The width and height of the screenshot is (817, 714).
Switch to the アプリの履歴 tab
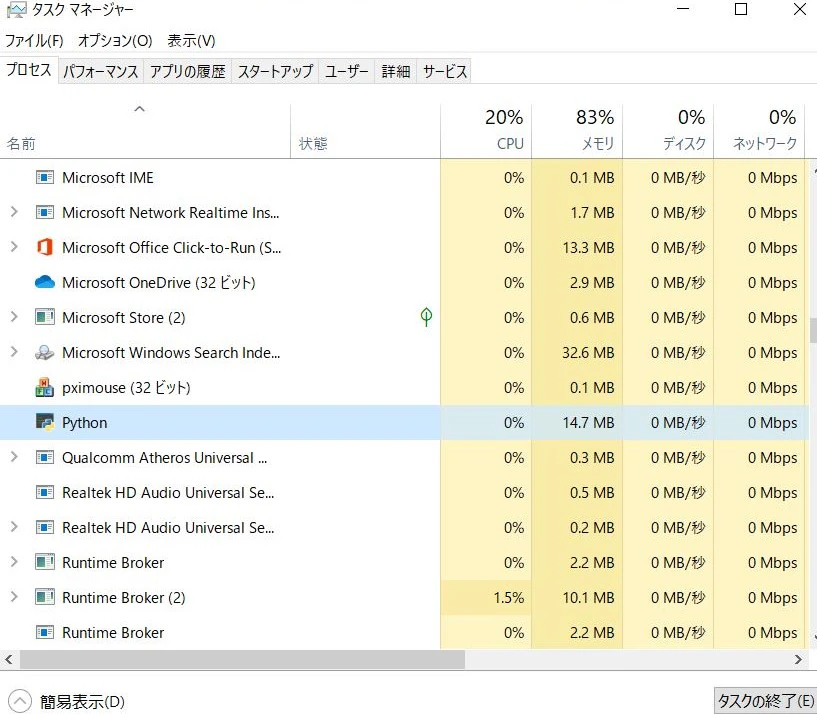188,71
